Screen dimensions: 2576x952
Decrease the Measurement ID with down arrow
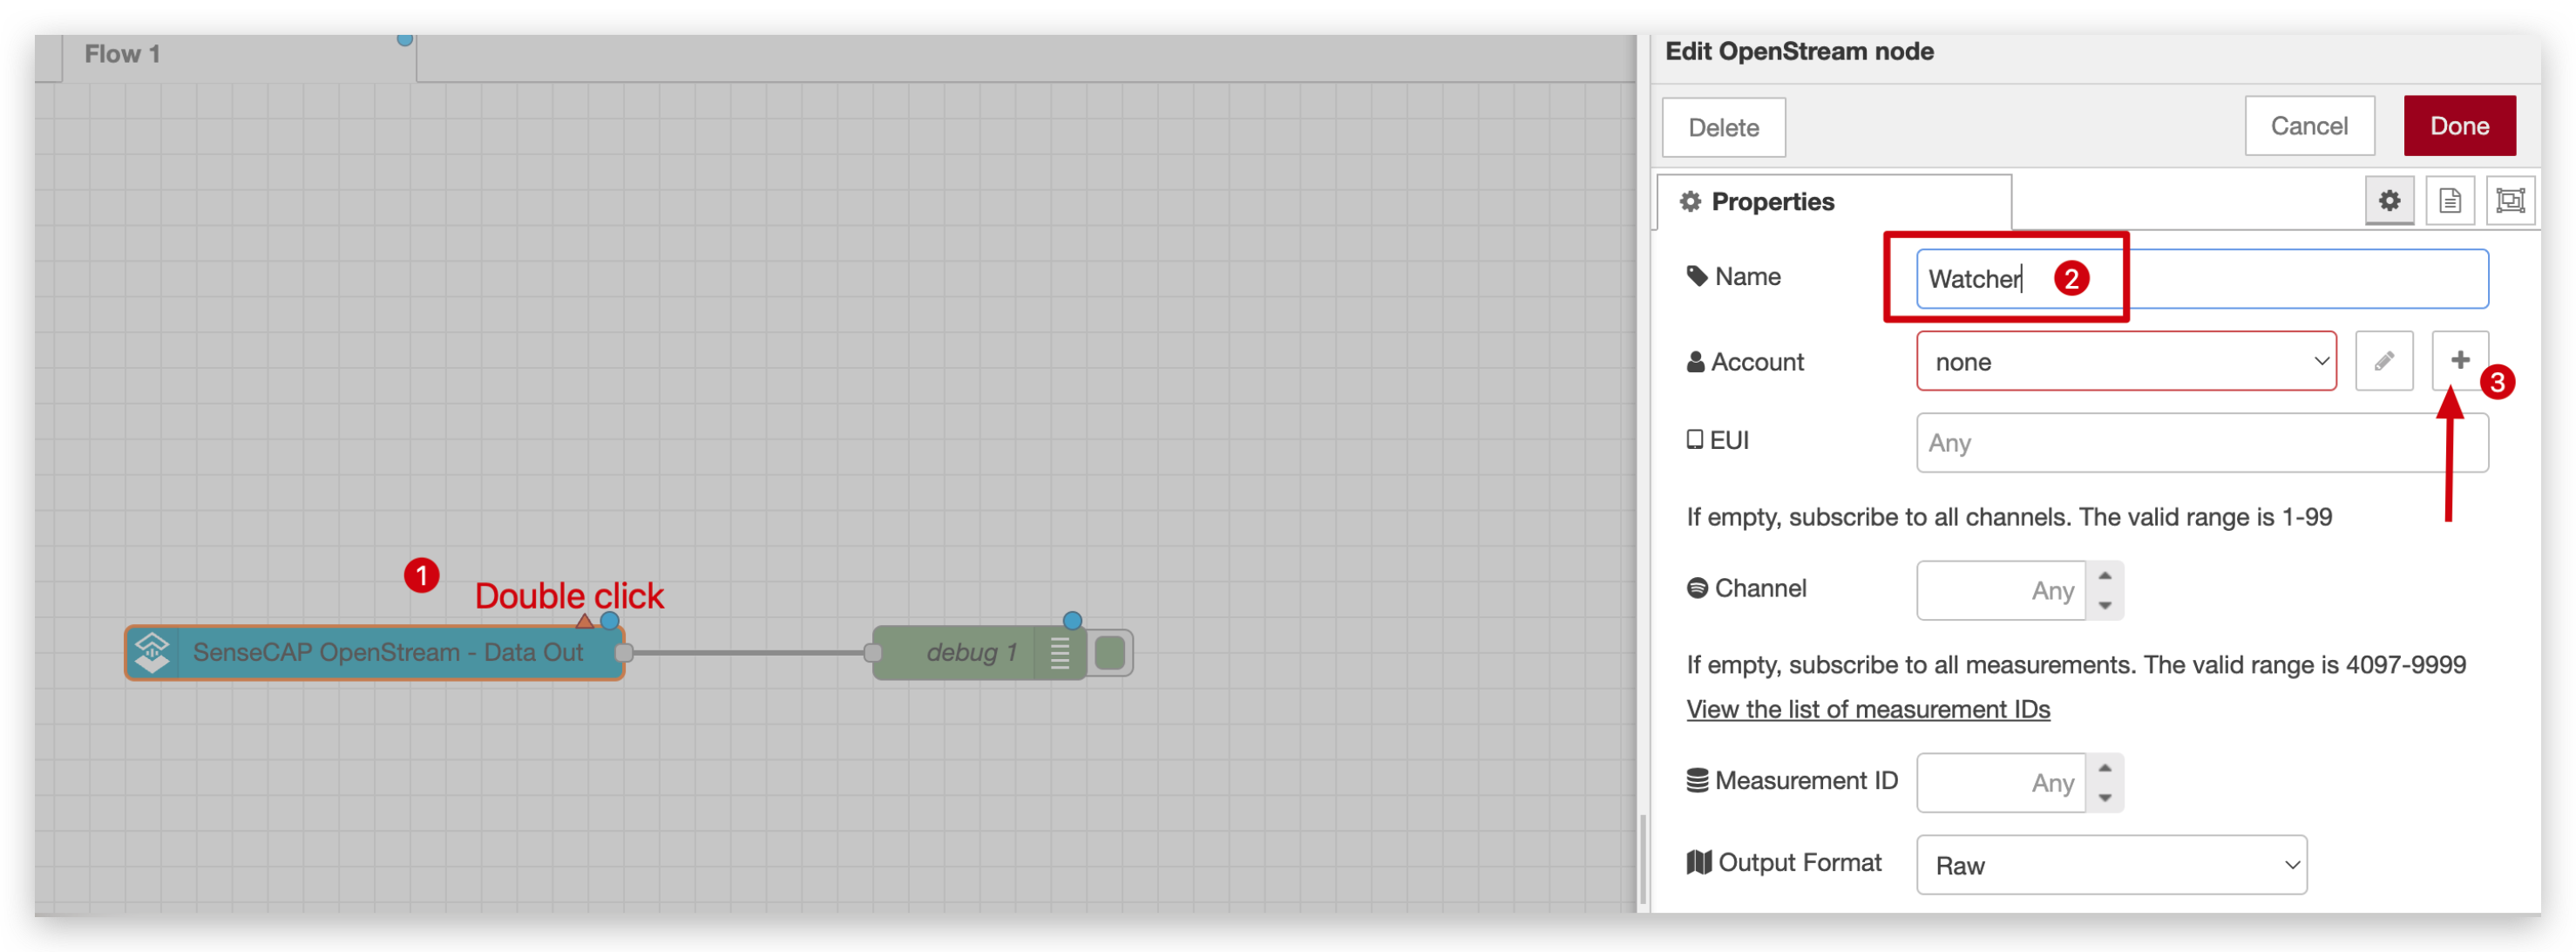pyautogui.click(x=2105, y=797)
